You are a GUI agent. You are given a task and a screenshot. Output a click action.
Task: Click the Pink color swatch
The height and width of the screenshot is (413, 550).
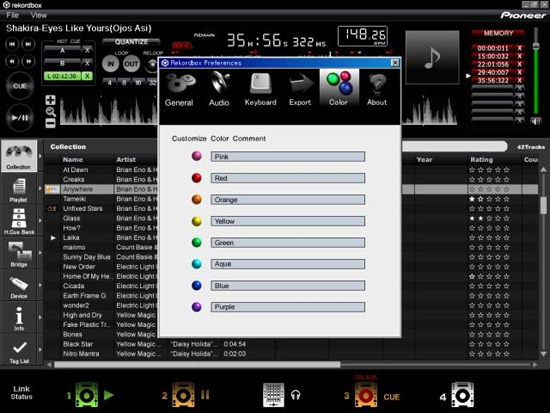tap(197, 156)
